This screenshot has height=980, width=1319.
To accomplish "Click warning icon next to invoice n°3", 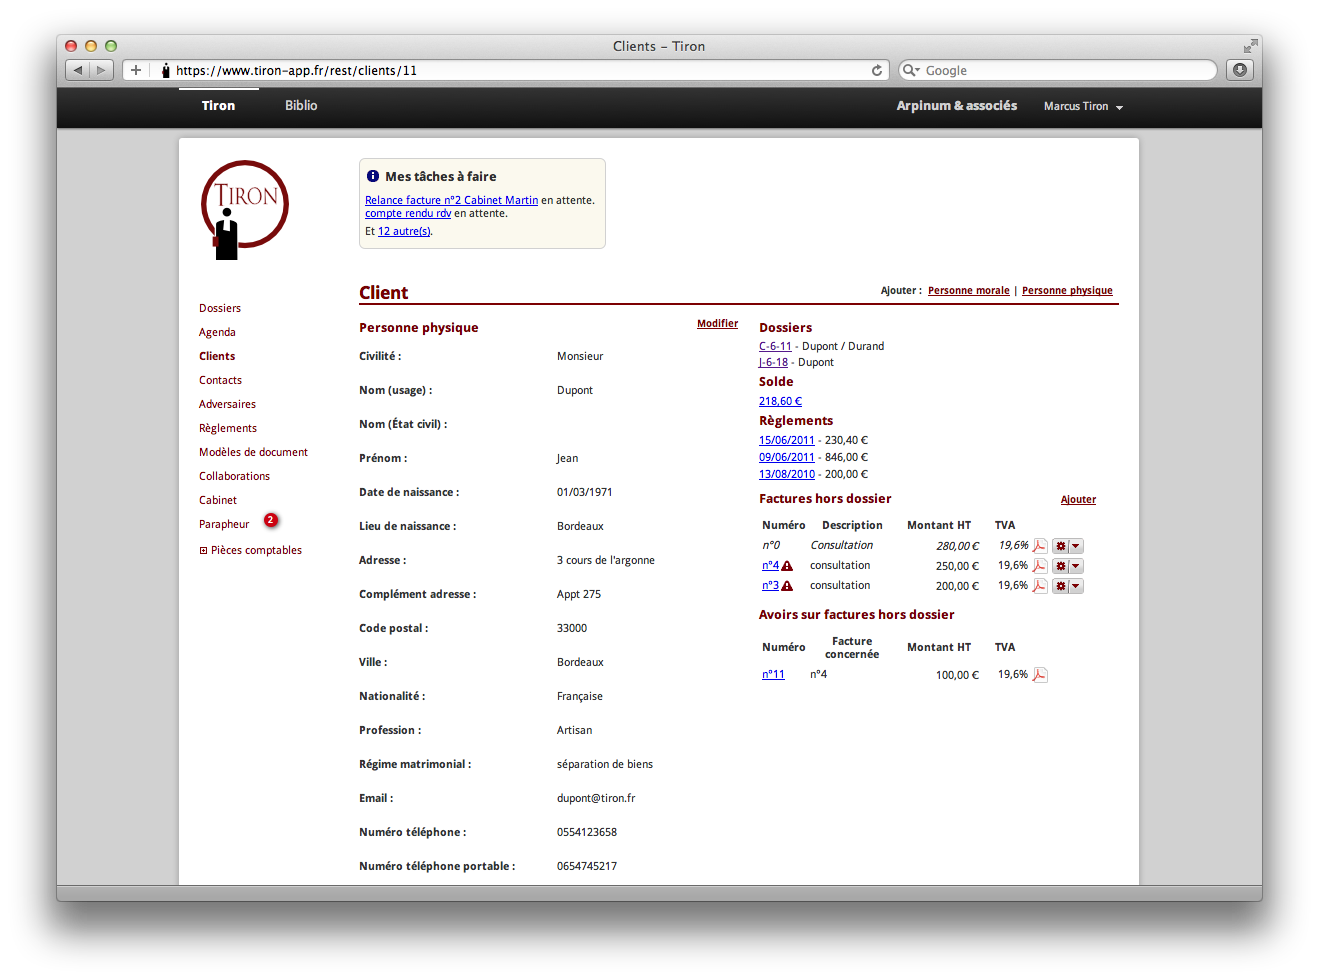I will tap(787, 586).
